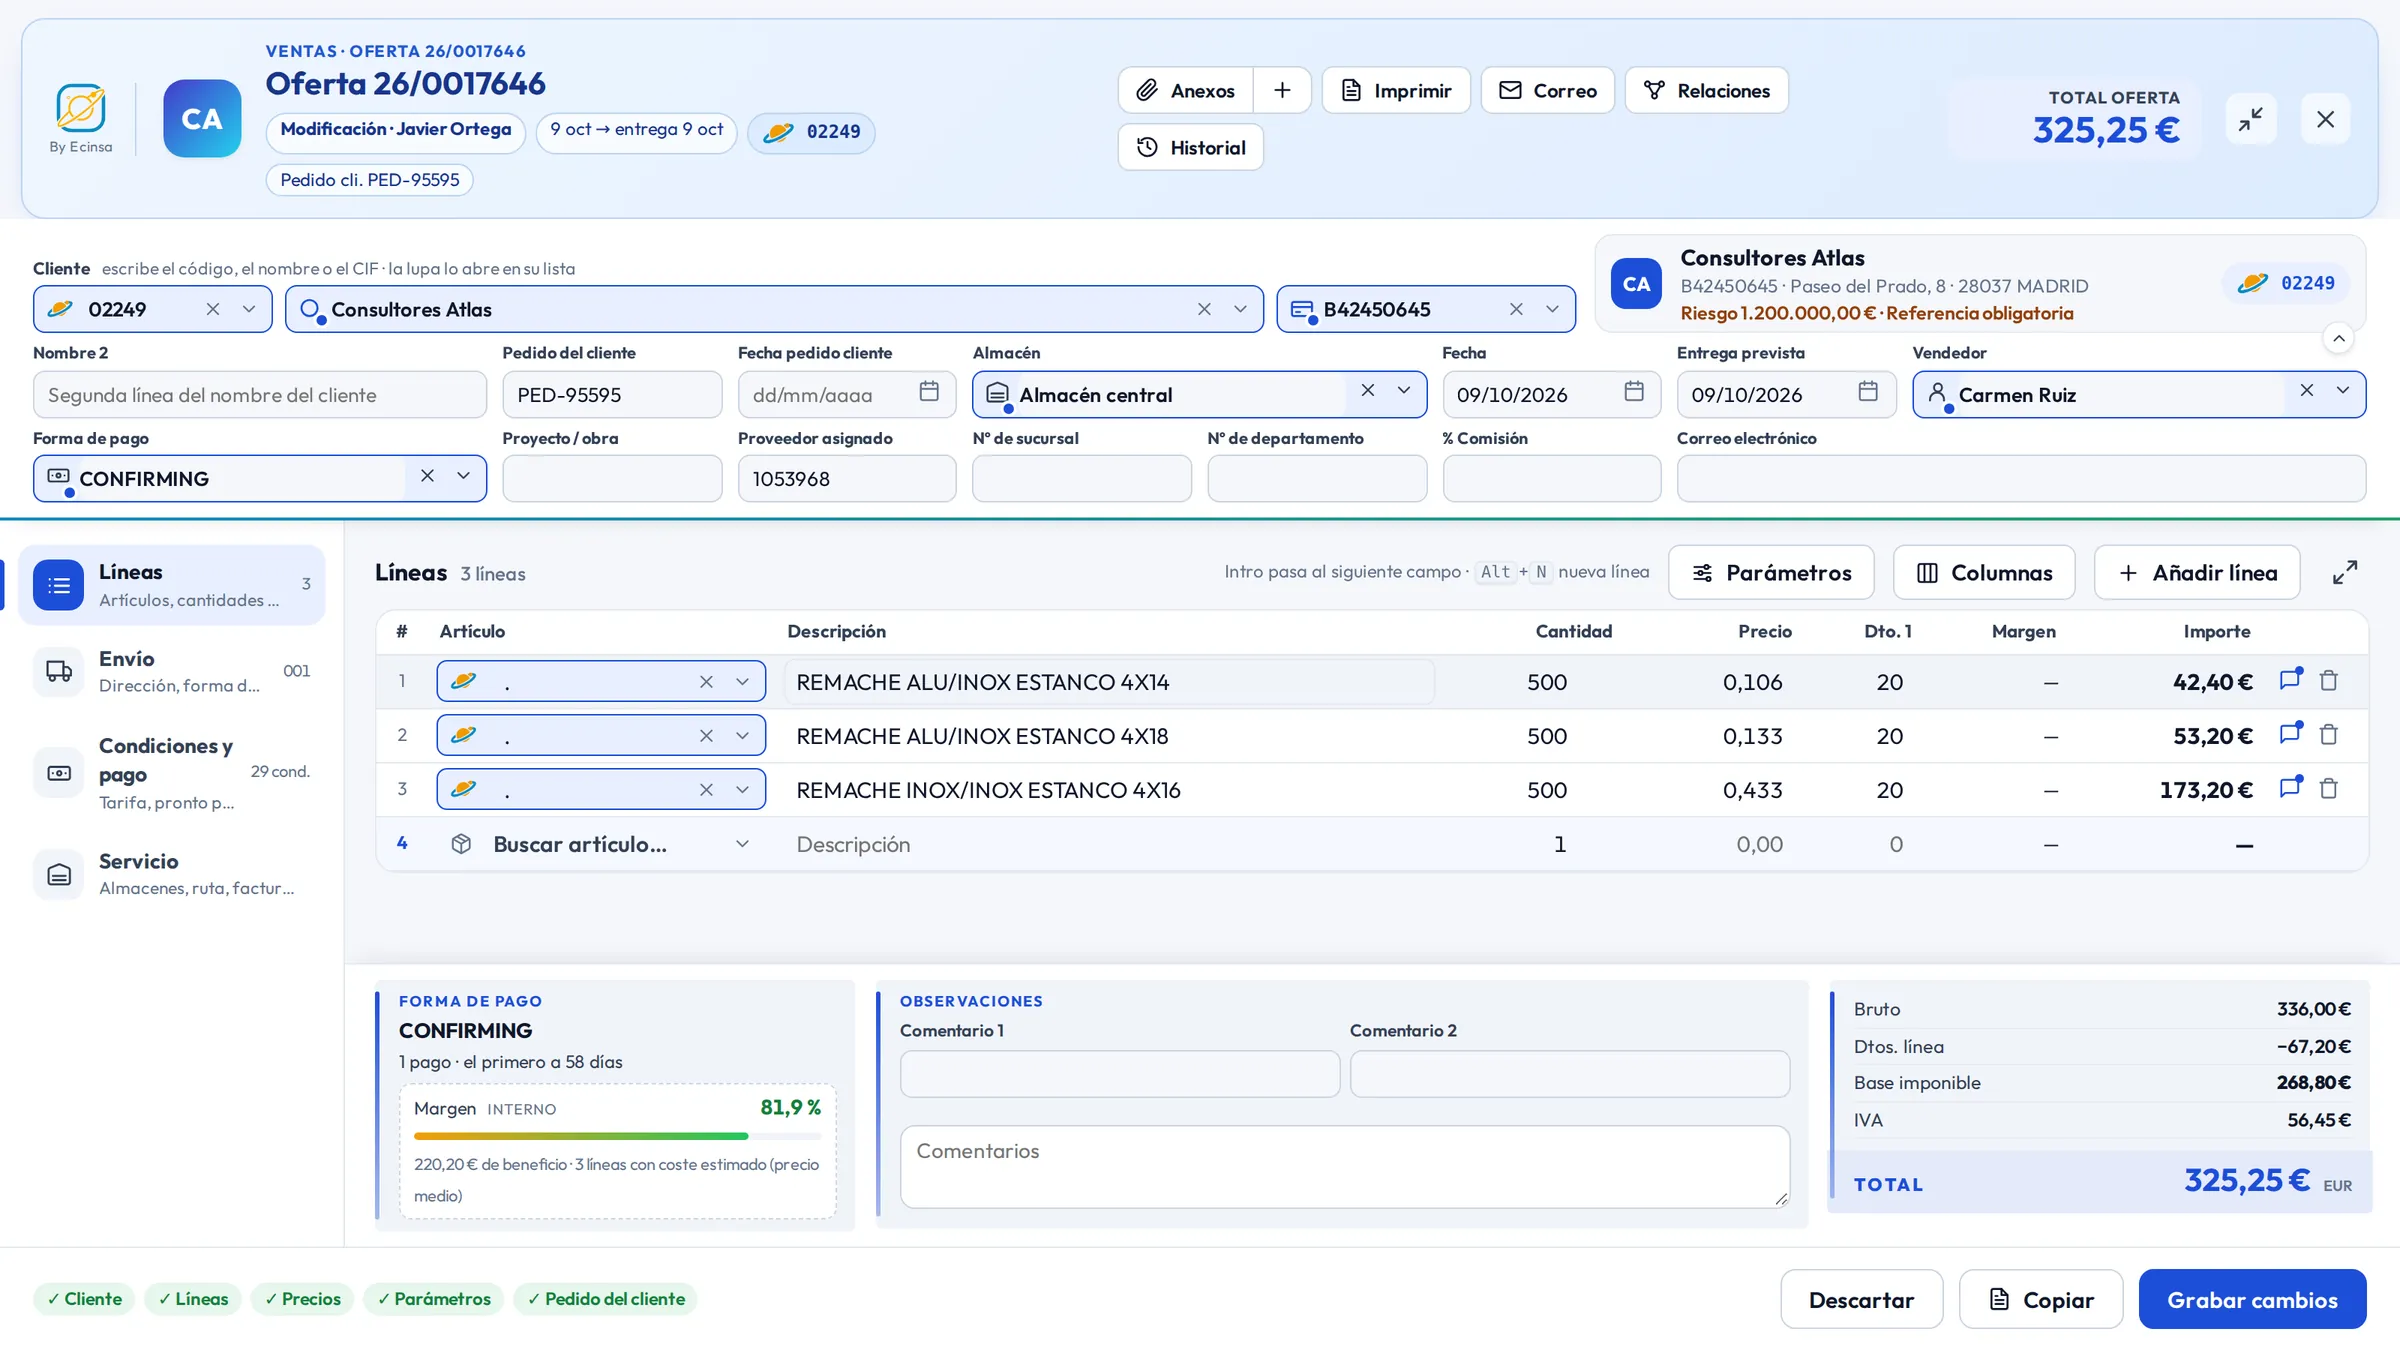Viewport: 2400px width, 1350px height.
Task: Clear the article in line 2
Action: pos(706,736)
